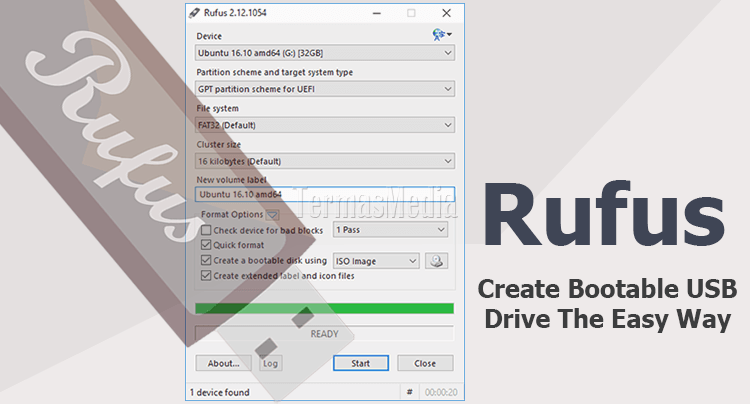
Task: Click the green progress bar
Action: click(324, 308)
